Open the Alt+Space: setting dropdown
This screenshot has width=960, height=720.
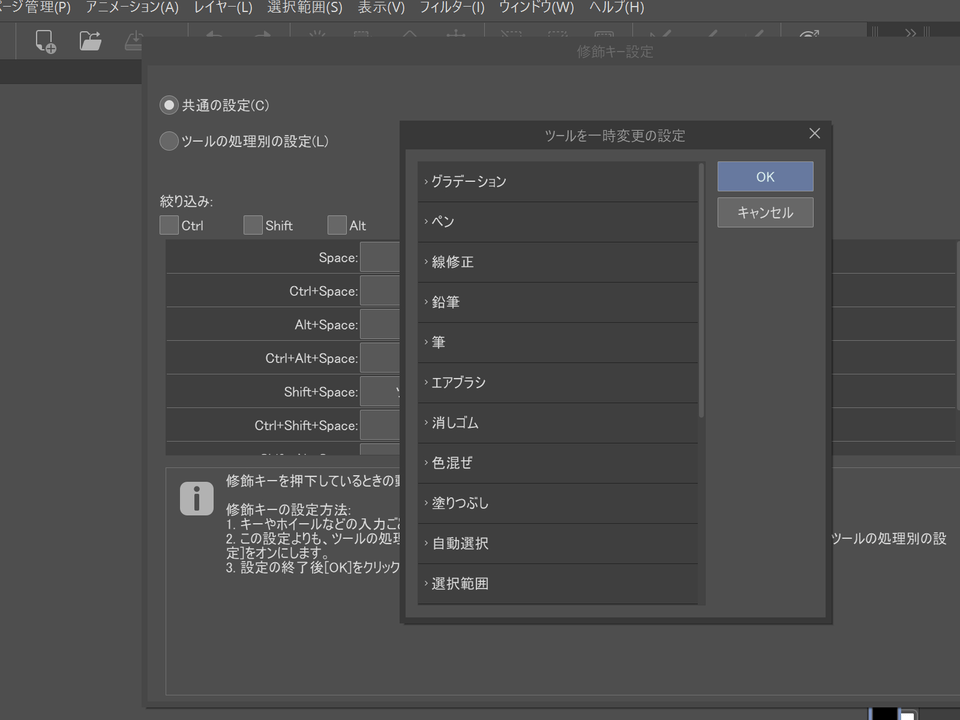coord(380,324)
